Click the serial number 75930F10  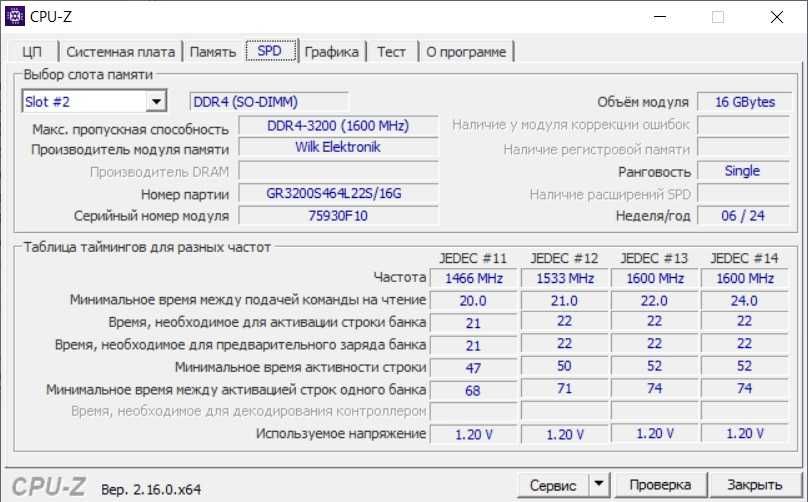[x=338, y=215]
